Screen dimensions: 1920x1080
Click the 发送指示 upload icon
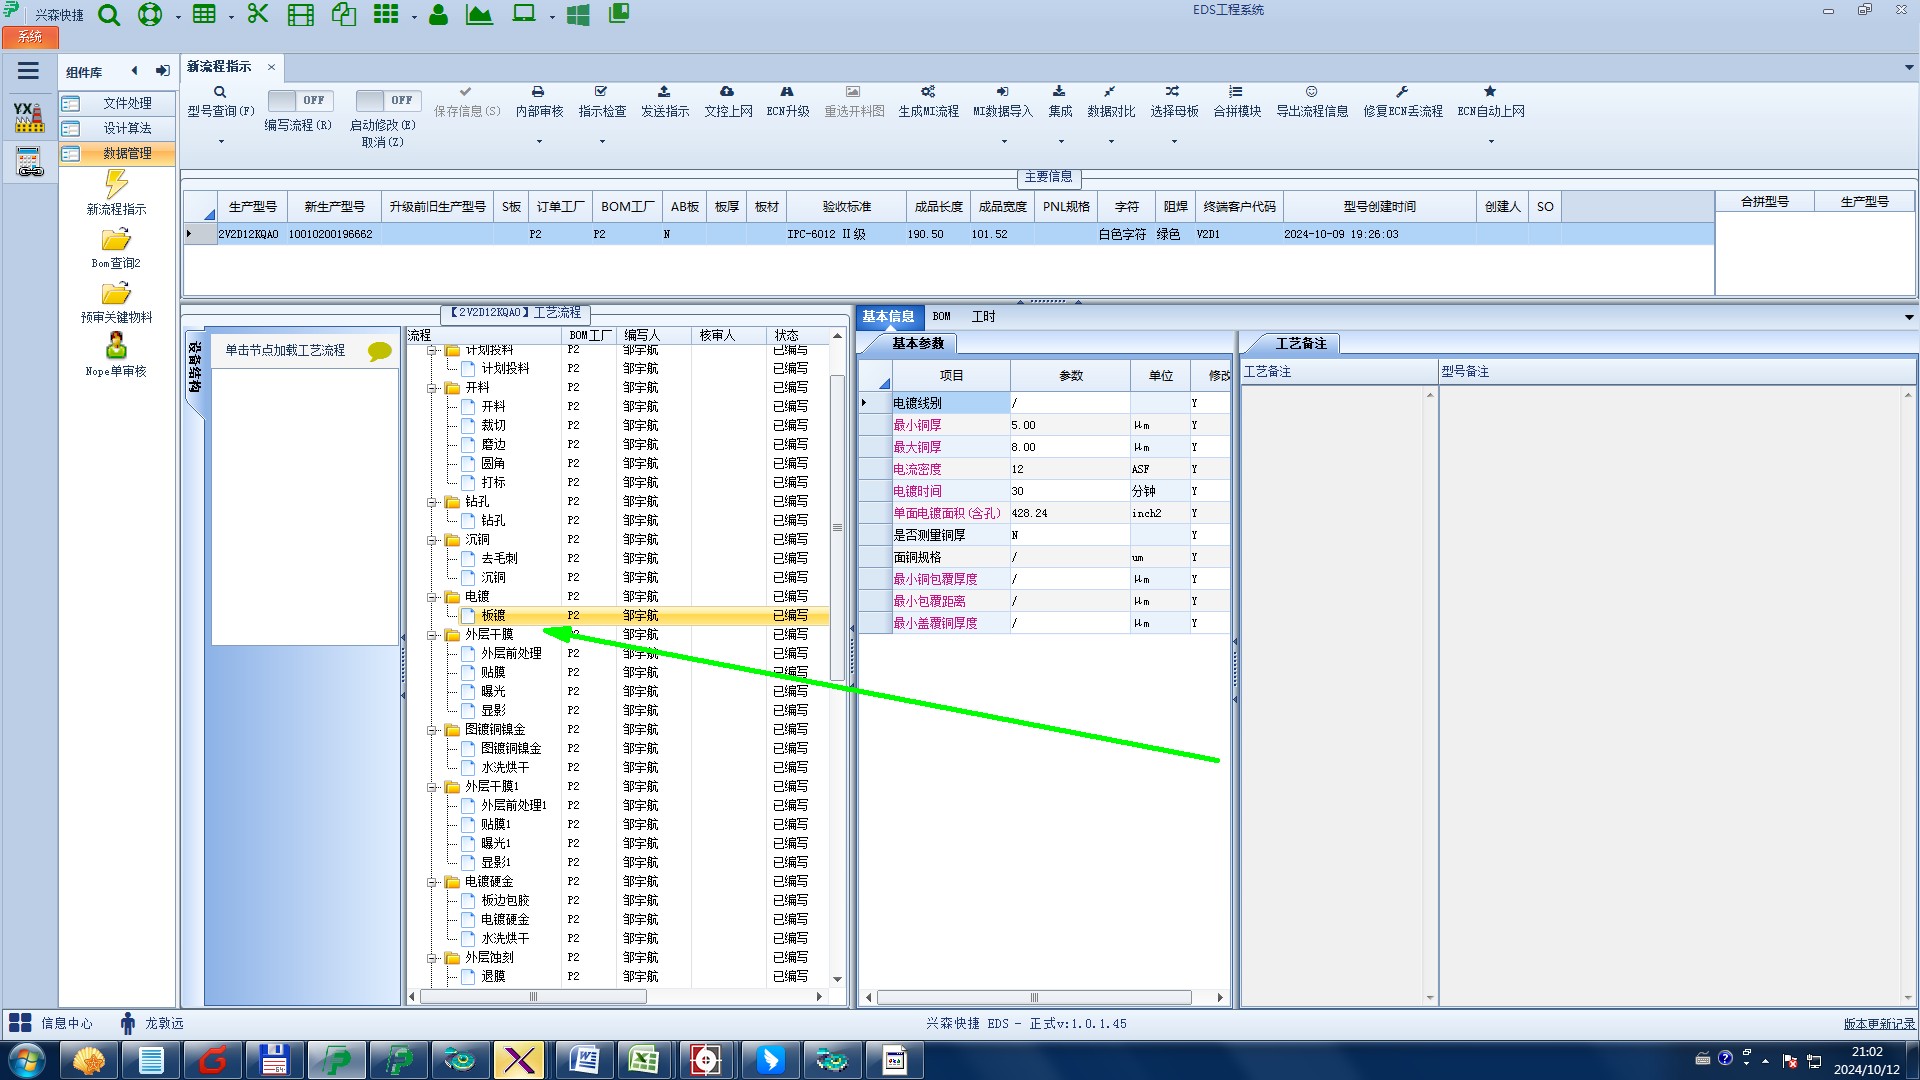[x=664, y=92]
